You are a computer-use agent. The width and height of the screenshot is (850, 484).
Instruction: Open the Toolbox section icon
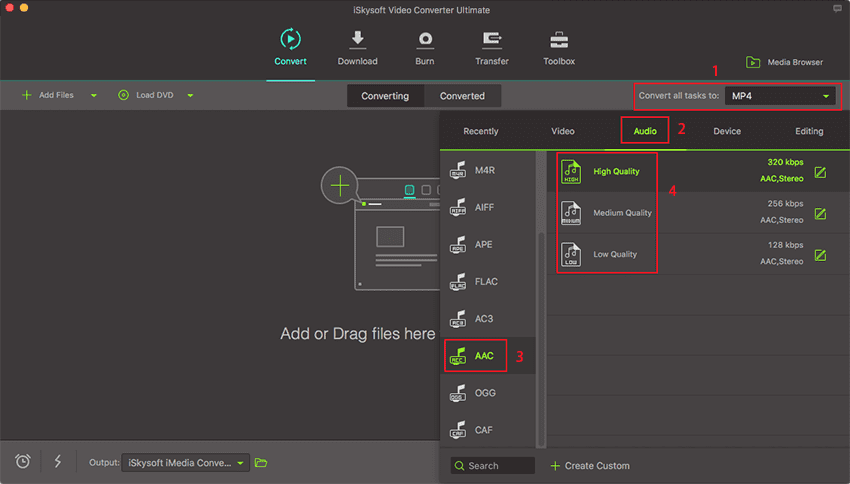[559, 40]
